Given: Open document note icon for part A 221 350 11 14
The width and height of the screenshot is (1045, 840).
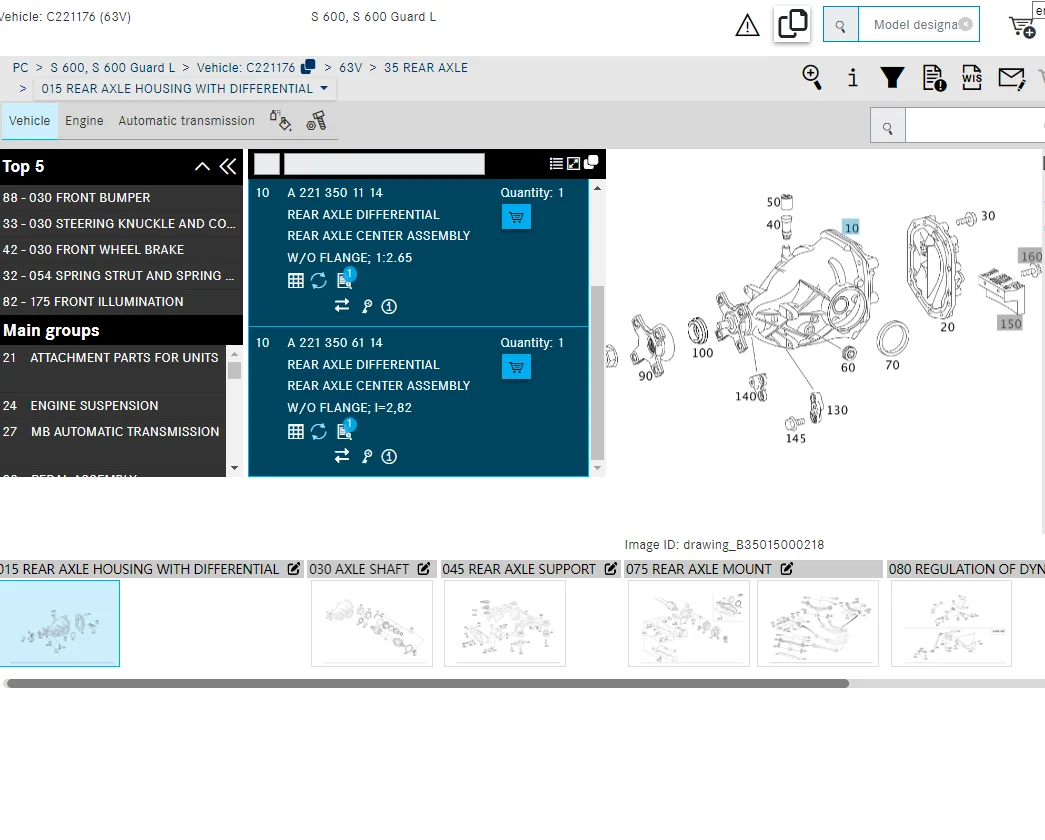Looking at the screenshot, I should (x=345, y=279).
